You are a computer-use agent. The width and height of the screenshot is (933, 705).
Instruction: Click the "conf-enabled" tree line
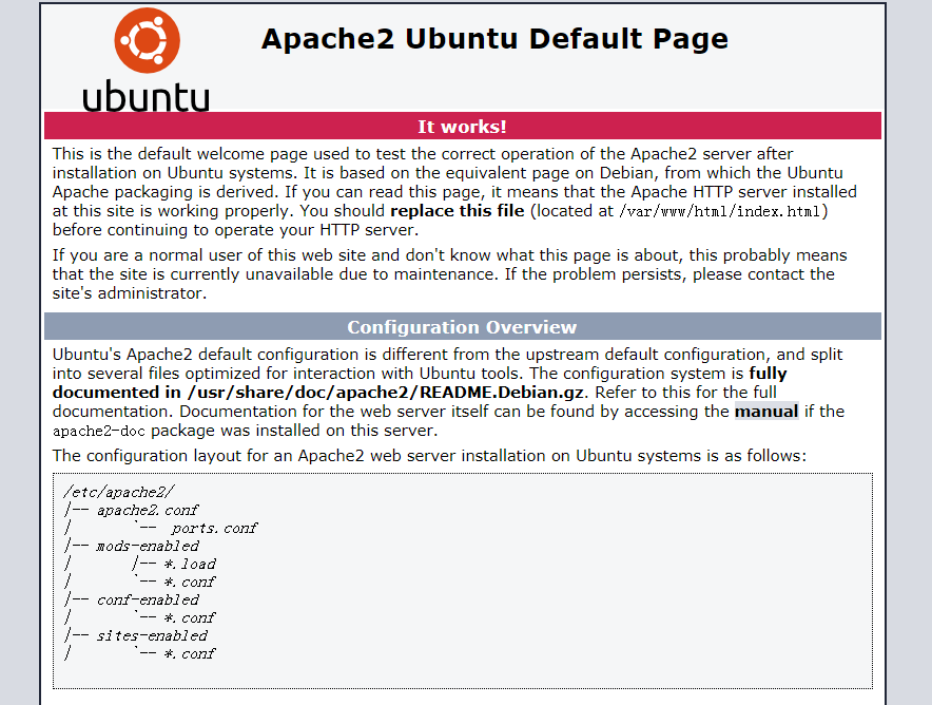[x=148, y=600]
